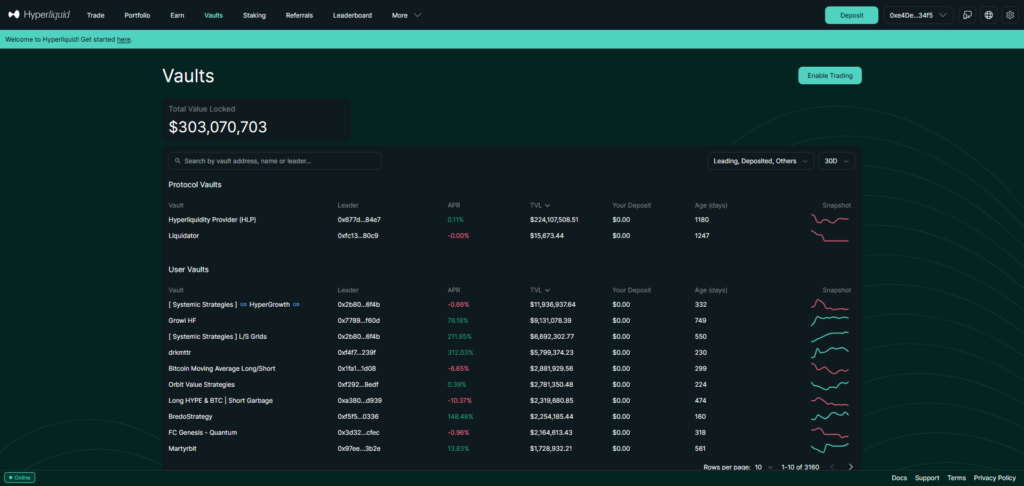Open the Portfolio tab
1024x486 pixels.
[137, 15]
